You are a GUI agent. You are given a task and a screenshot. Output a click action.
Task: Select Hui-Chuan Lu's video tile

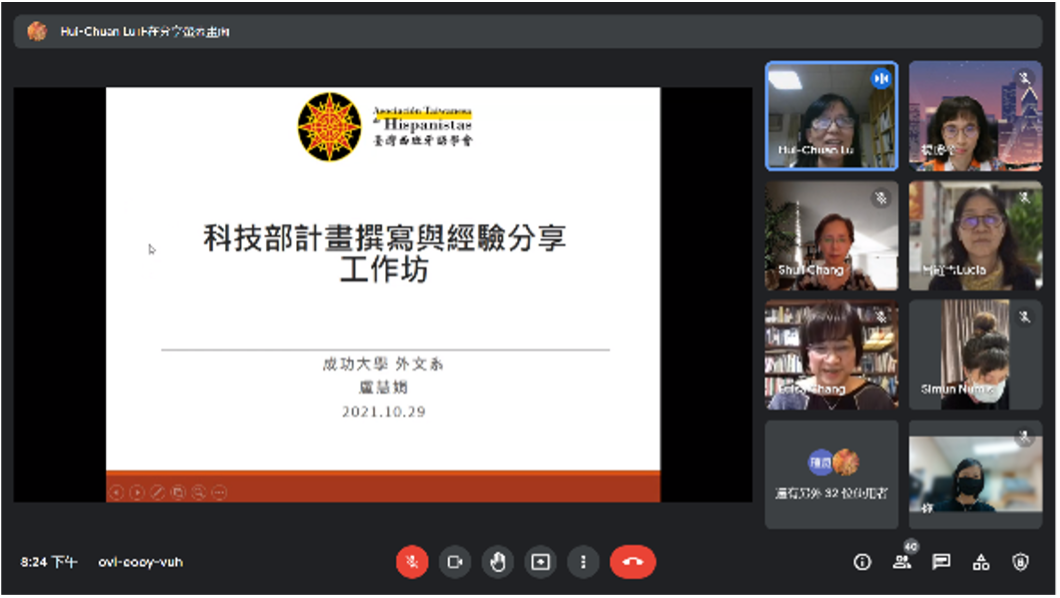pyautogui.click(x=832, y=116)
